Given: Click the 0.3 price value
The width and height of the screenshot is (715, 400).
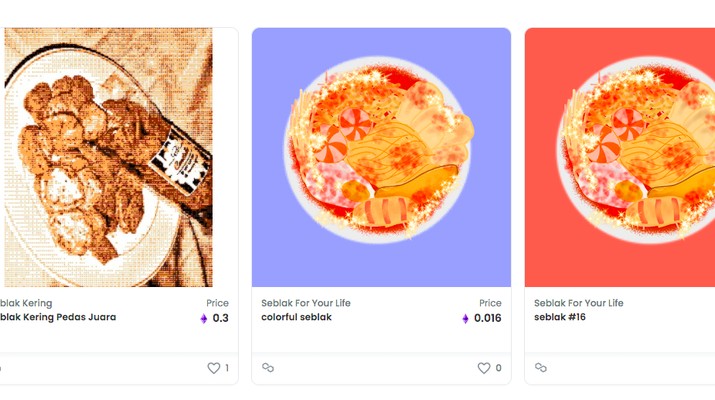Looking at the screenshot, I should 221,318.
